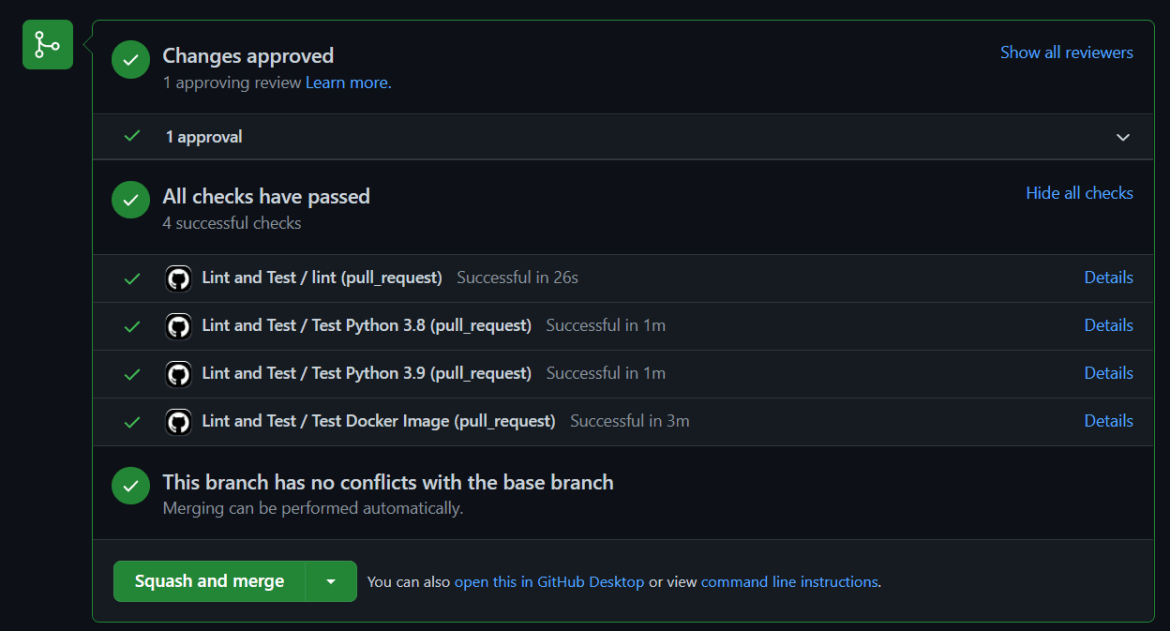Open the merge options dropdown arrow
The image size is (1170, 631).
pos(331,581)
